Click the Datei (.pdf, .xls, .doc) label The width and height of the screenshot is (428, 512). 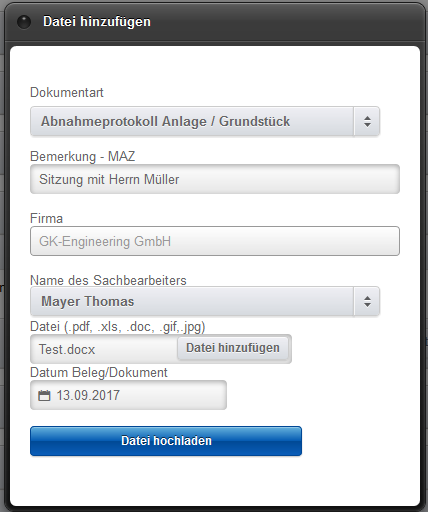(x=118, y=327)
